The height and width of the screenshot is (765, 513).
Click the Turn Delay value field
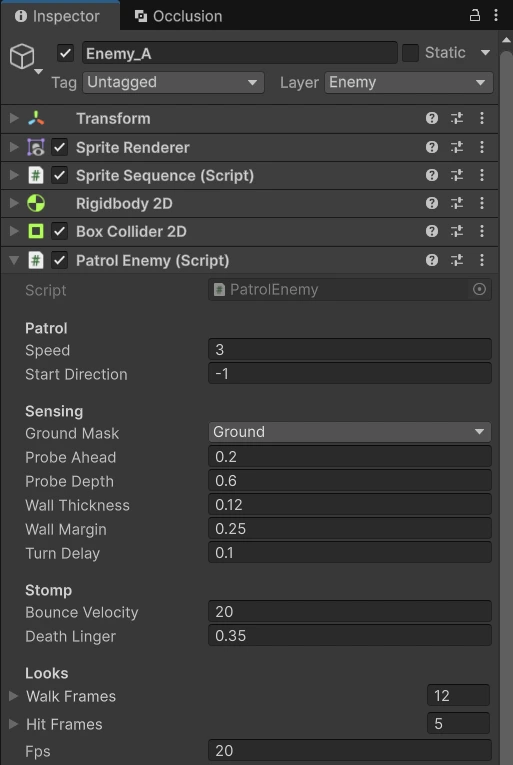349,552
